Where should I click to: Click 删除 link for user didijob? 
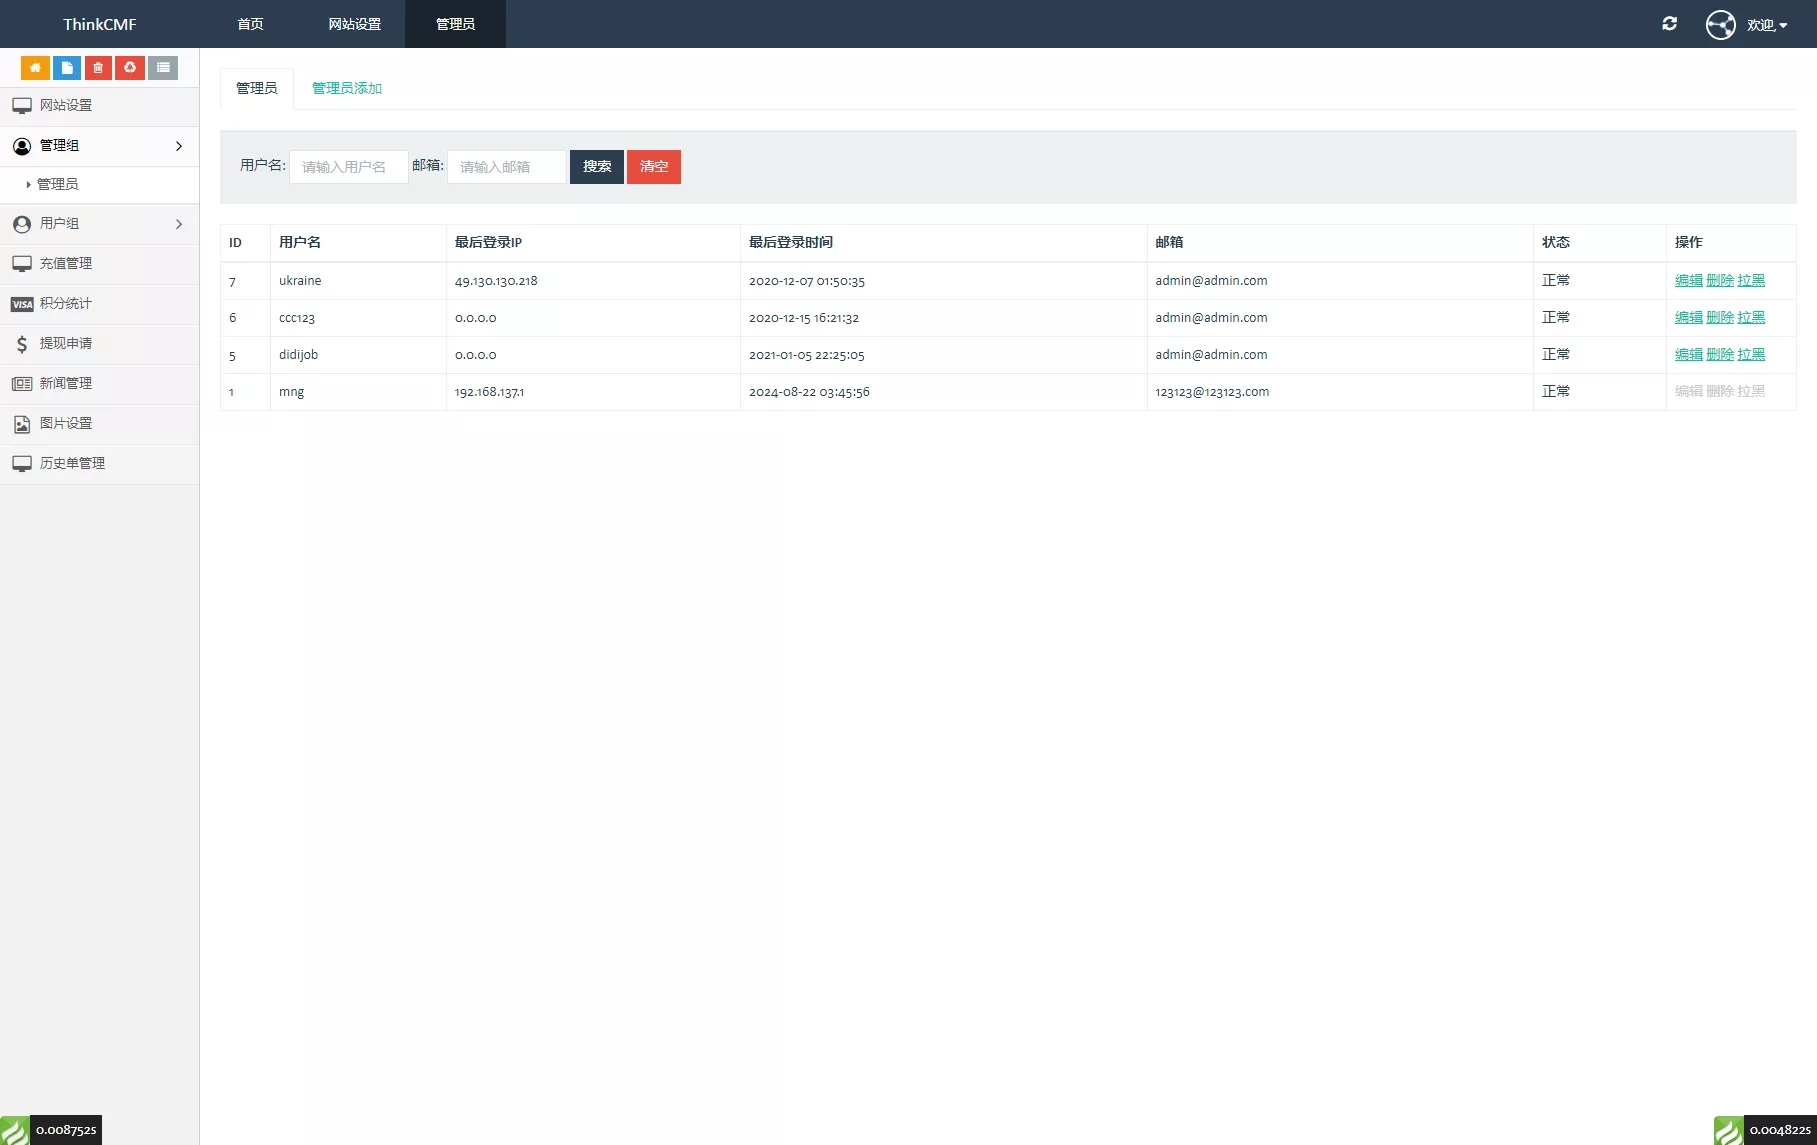pos(1719,355)
